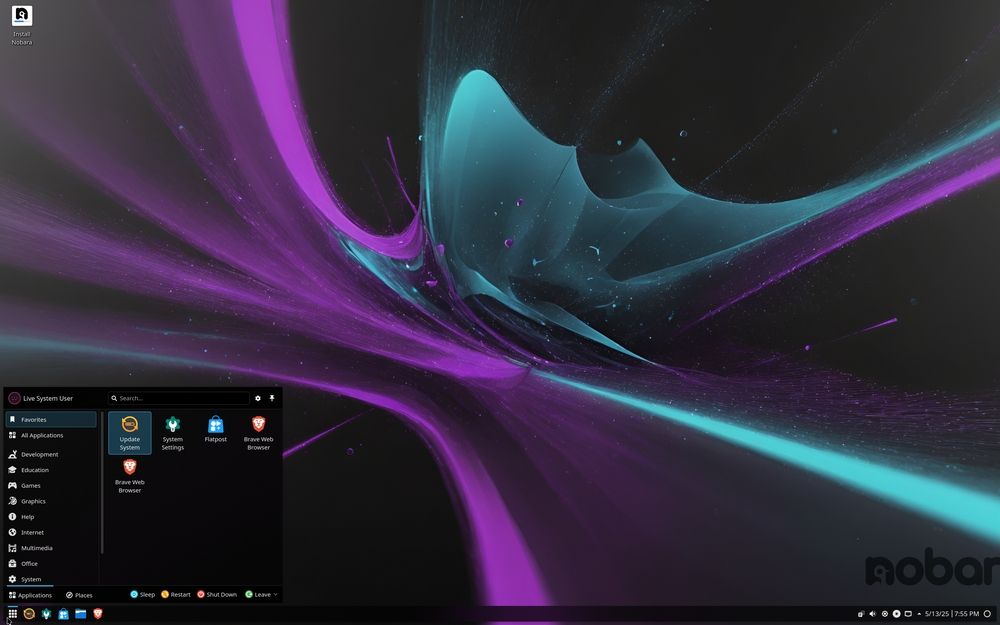Screen dimensions: 1000x625
Task: Expand hidden system tray icons
Action: (918, 614)
